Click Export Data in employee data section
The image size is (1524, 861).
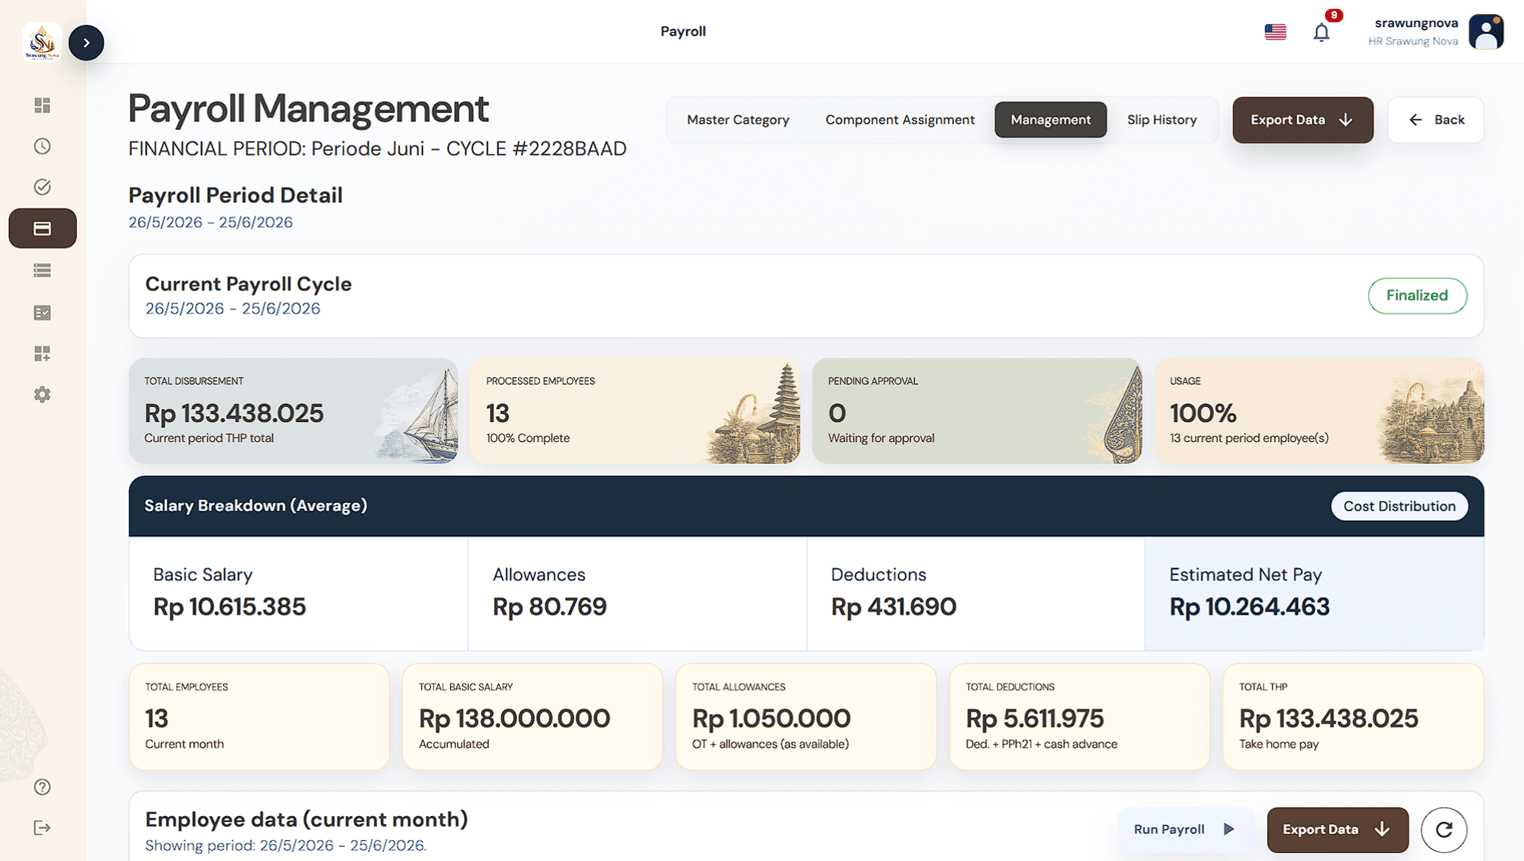tap(1337, 829)
